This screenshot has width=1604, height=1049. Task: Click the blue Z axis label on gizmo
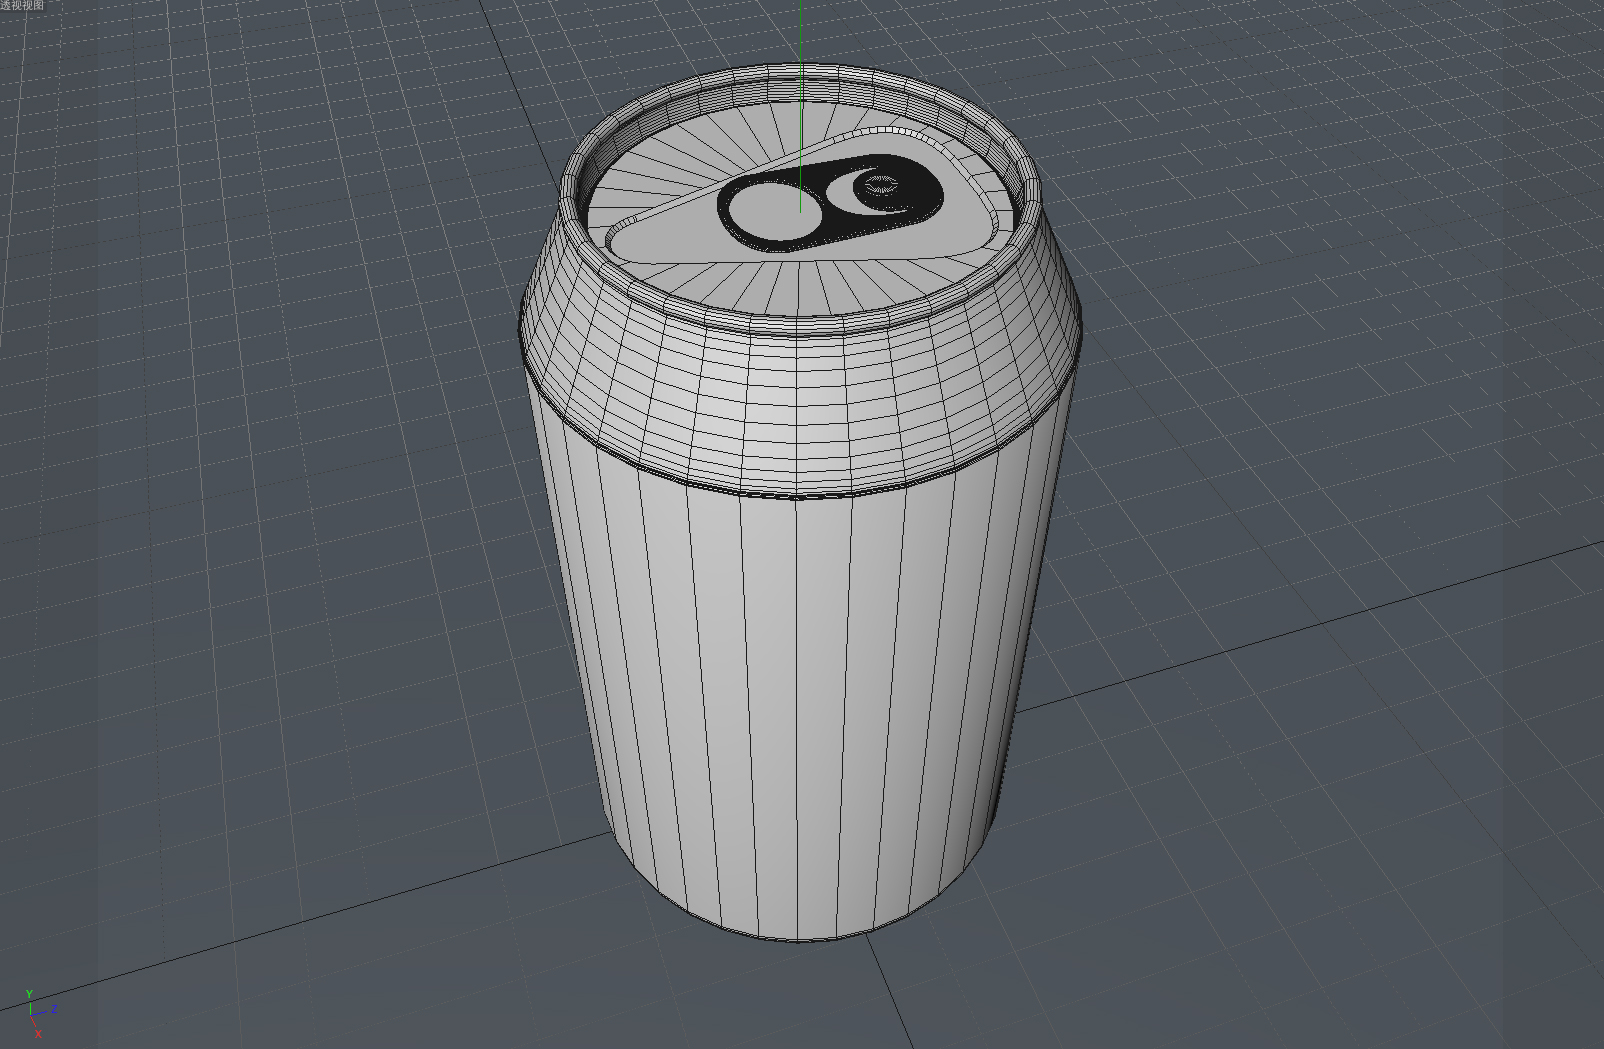pos(54,1009)
